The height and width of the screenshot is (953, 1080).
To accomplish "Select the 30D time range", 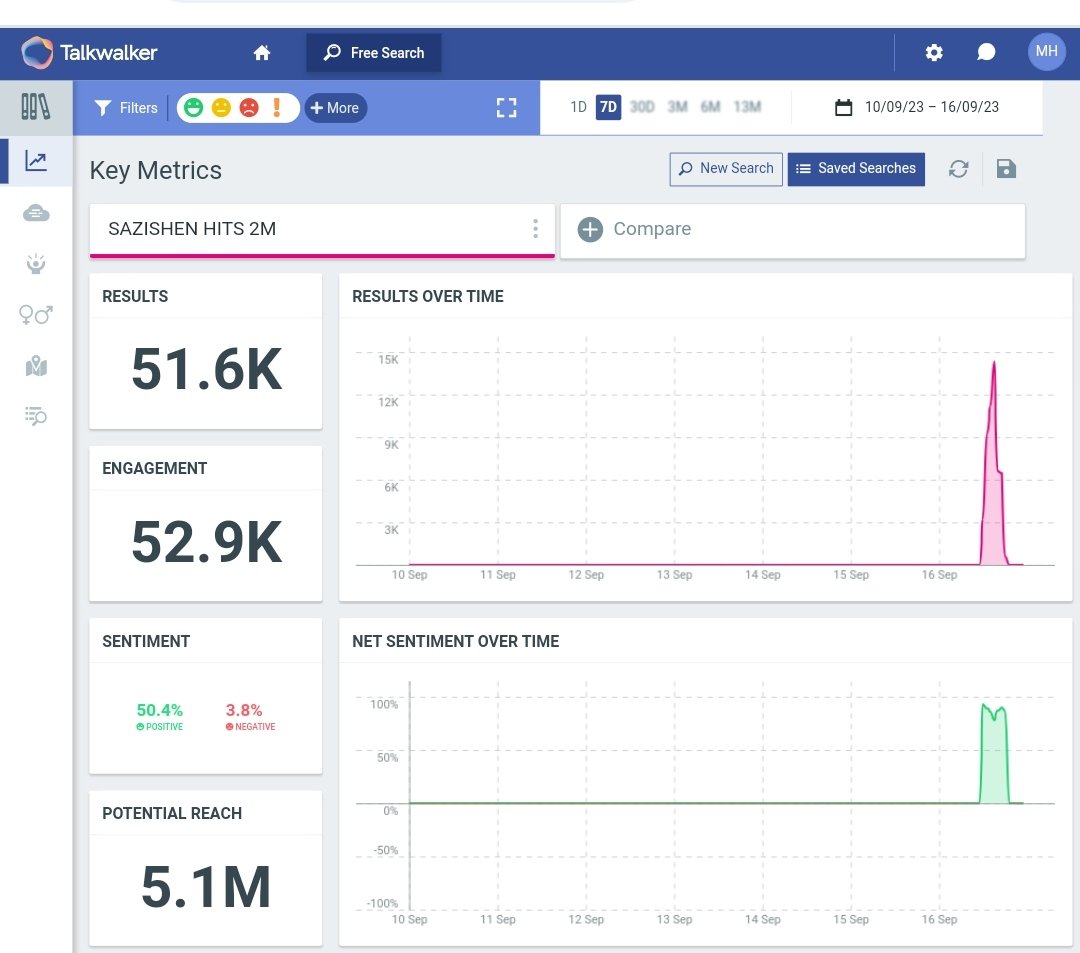I will (x=642, y=107).
